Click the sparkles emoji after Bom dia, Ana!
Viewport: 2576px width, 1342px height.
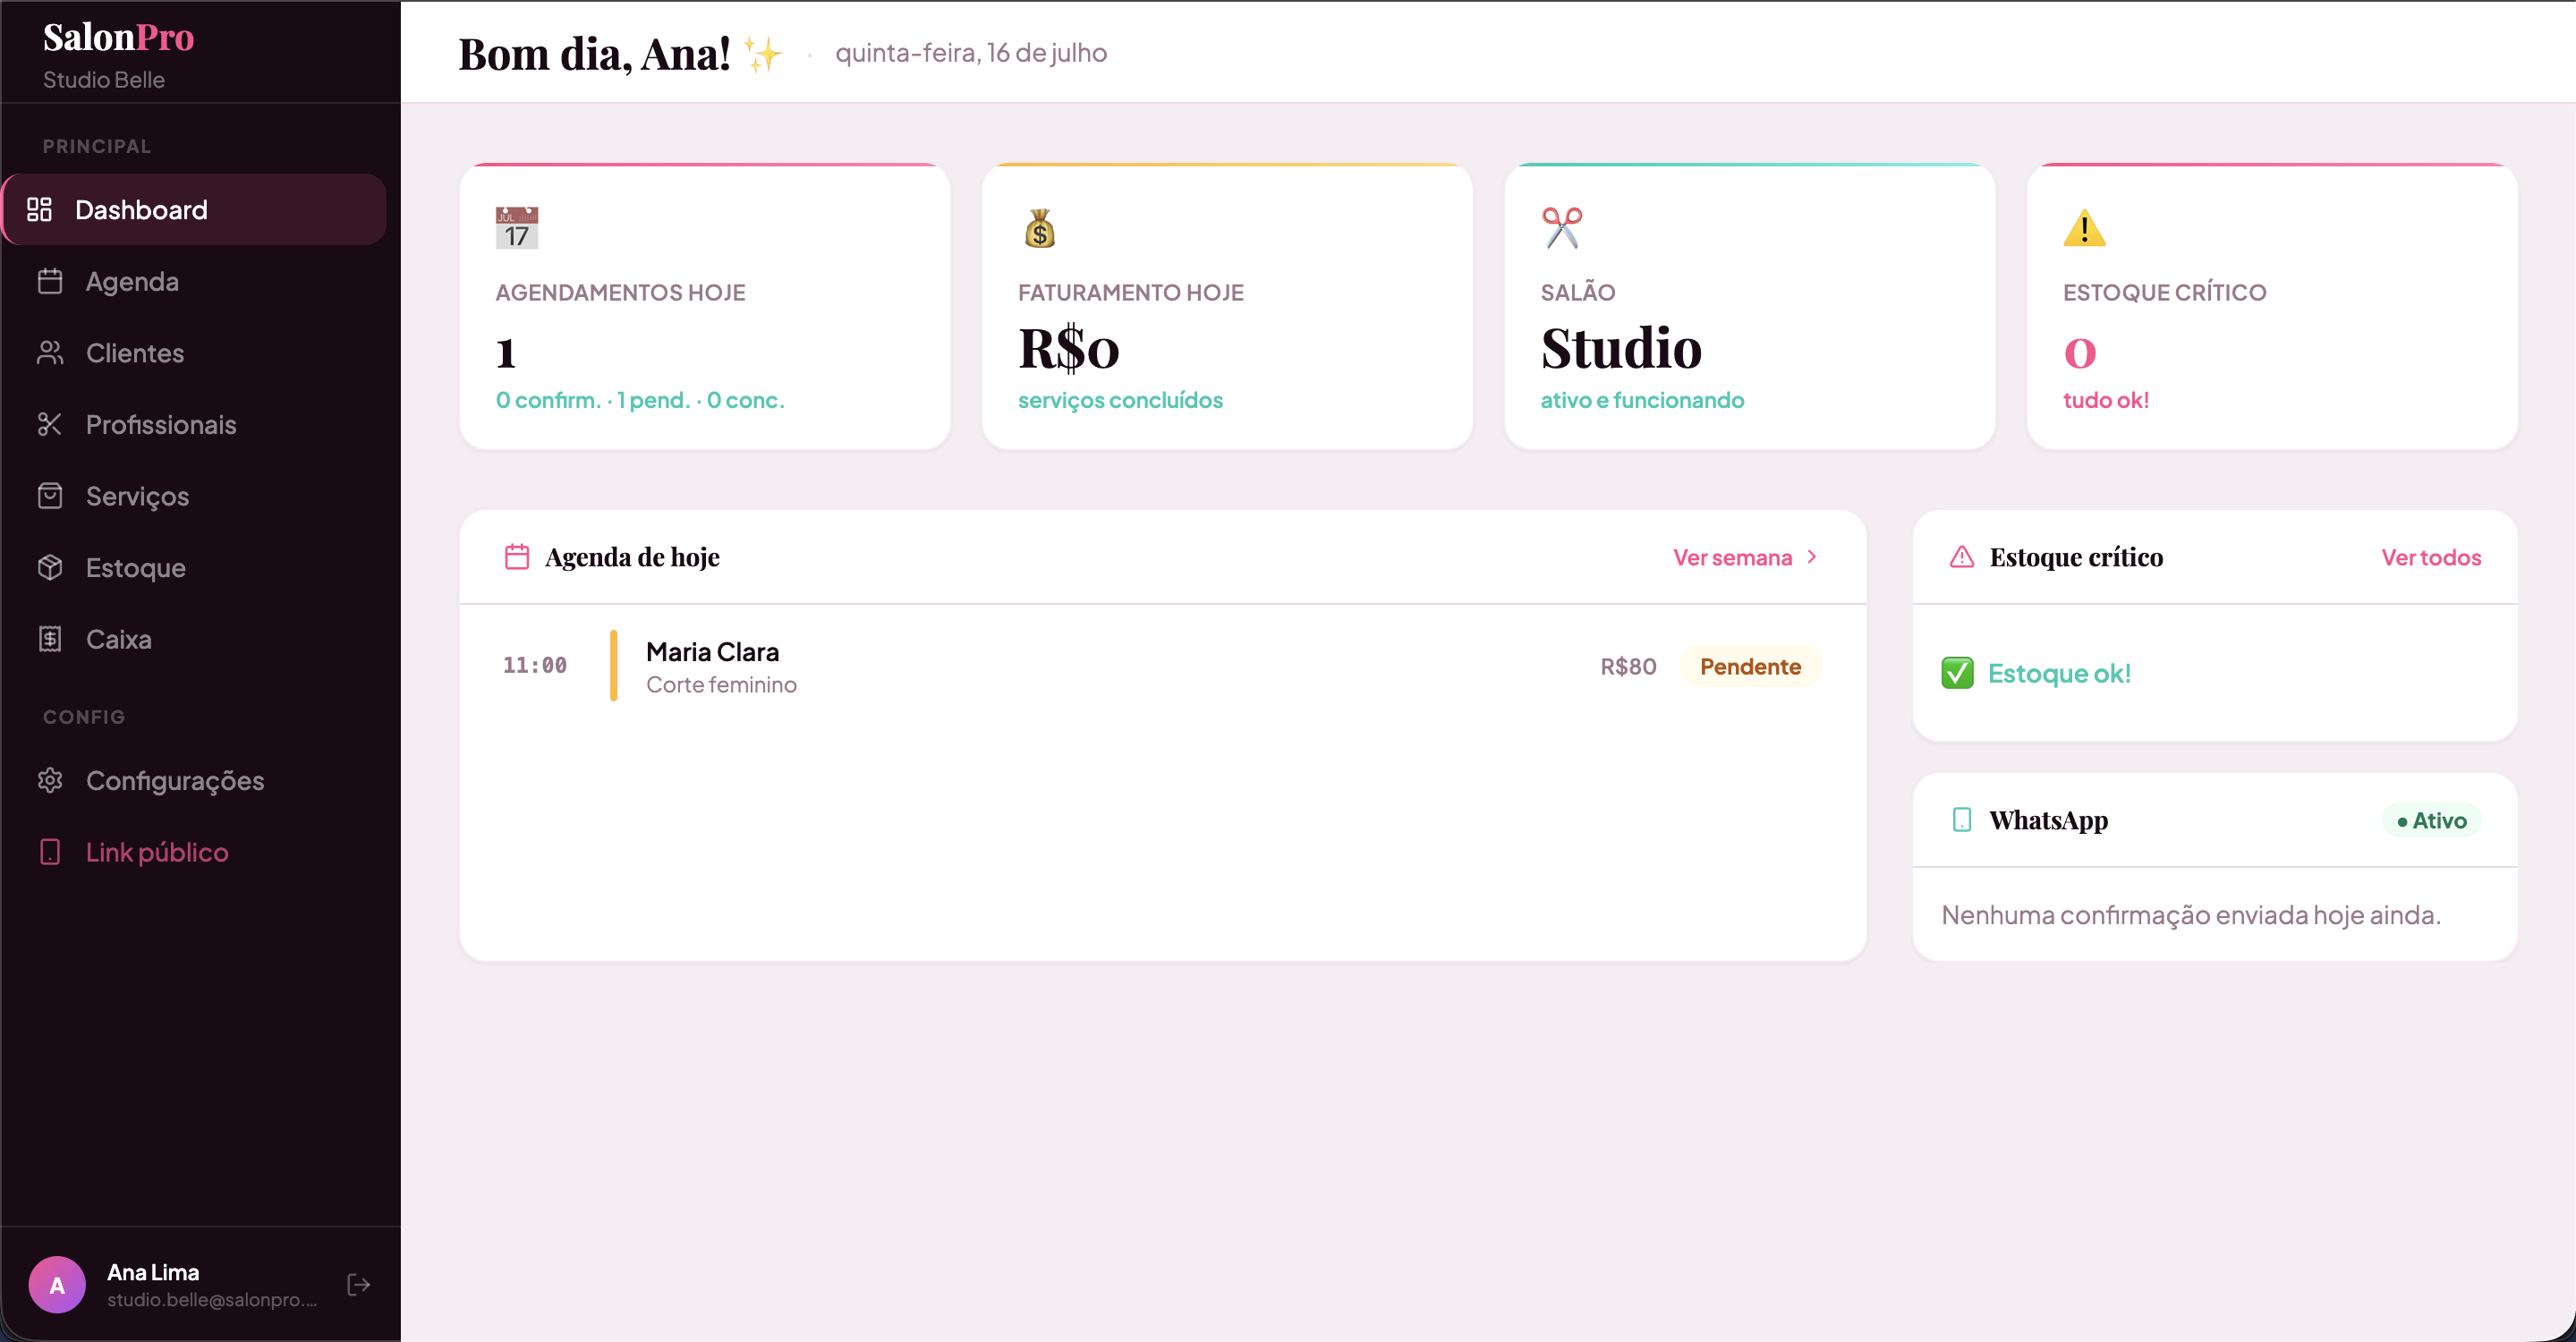pos(763,54)
